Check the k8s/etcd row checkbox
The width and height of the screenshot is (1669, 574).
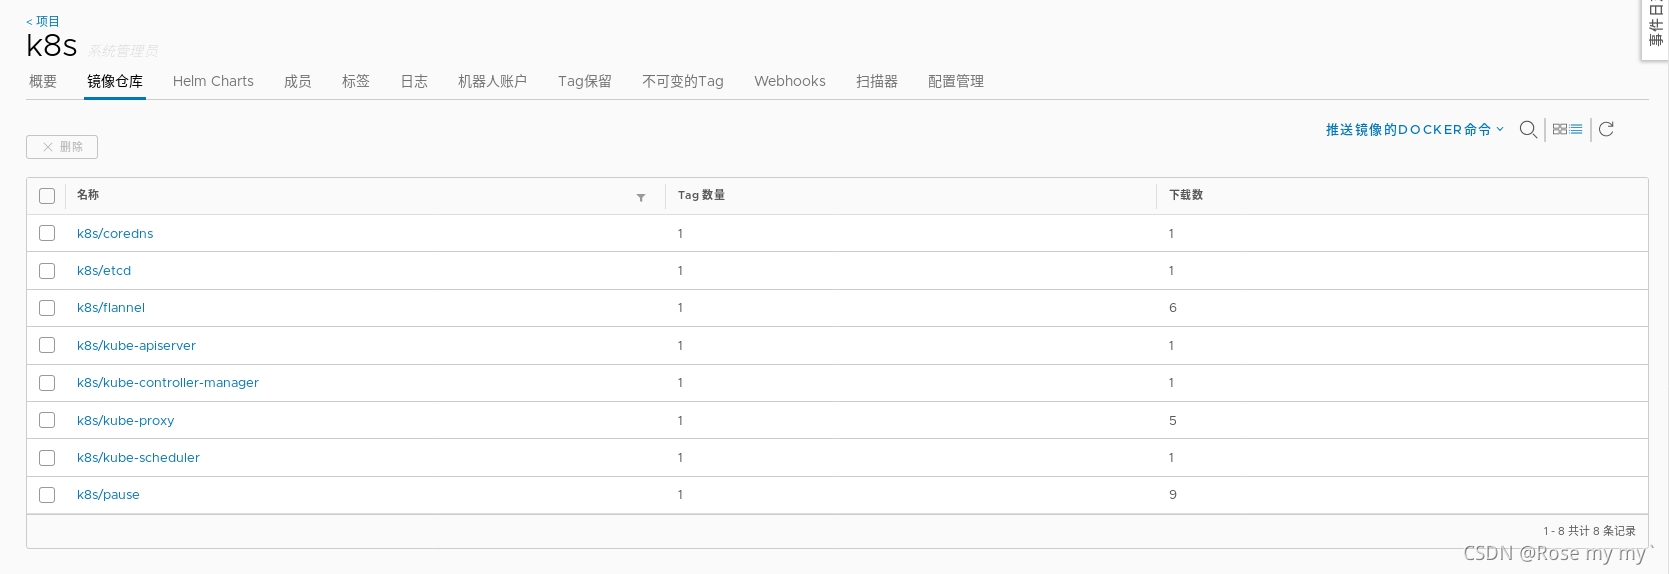click(x=47, y=271)
